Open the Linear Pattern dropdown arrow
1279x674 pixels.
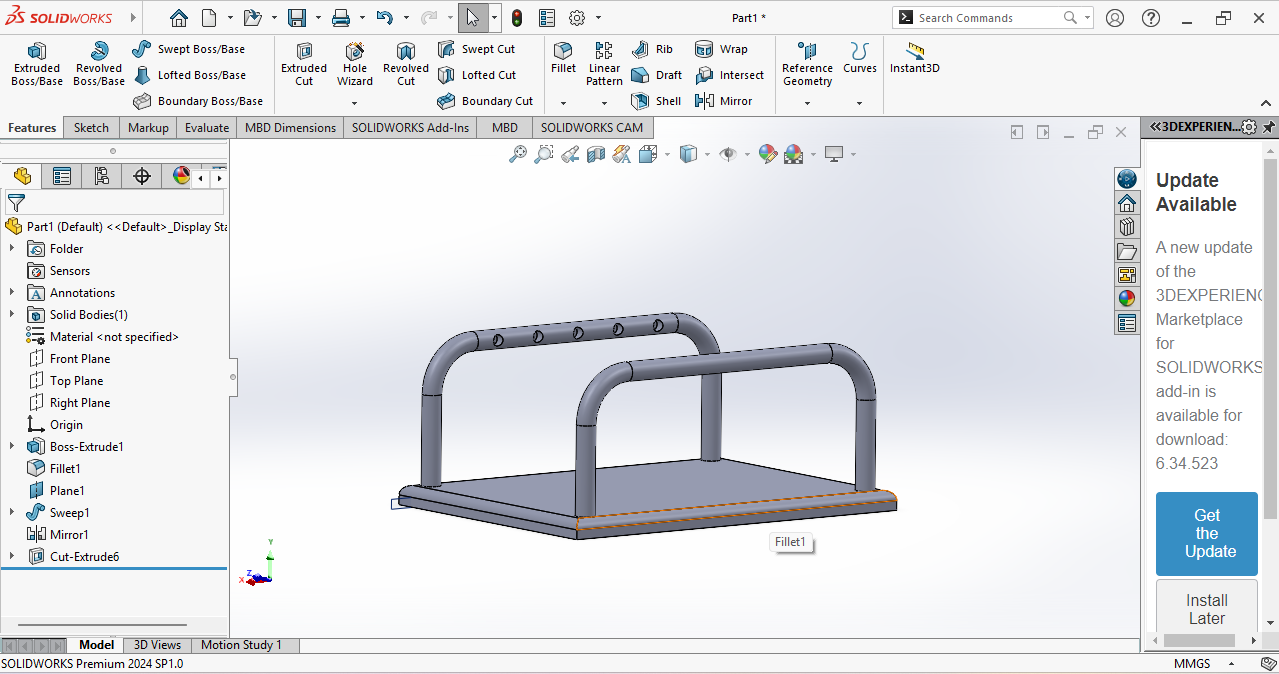tap(604, 103)
